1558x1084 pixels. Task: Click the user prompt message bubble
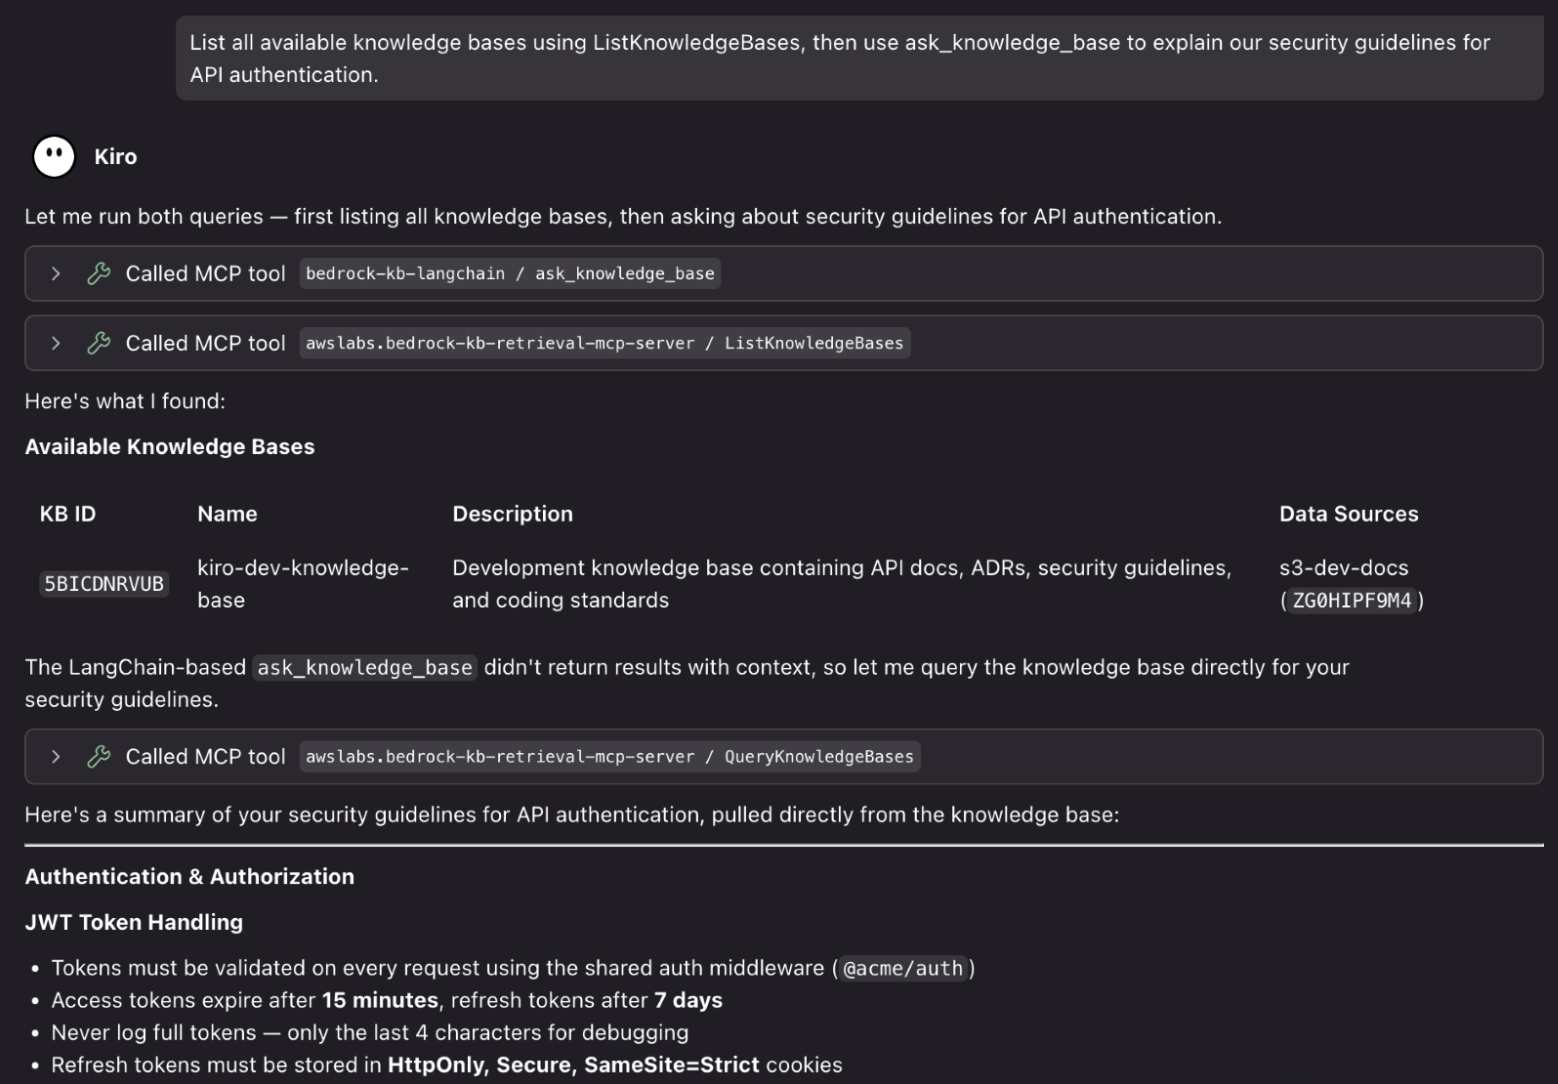859,58
